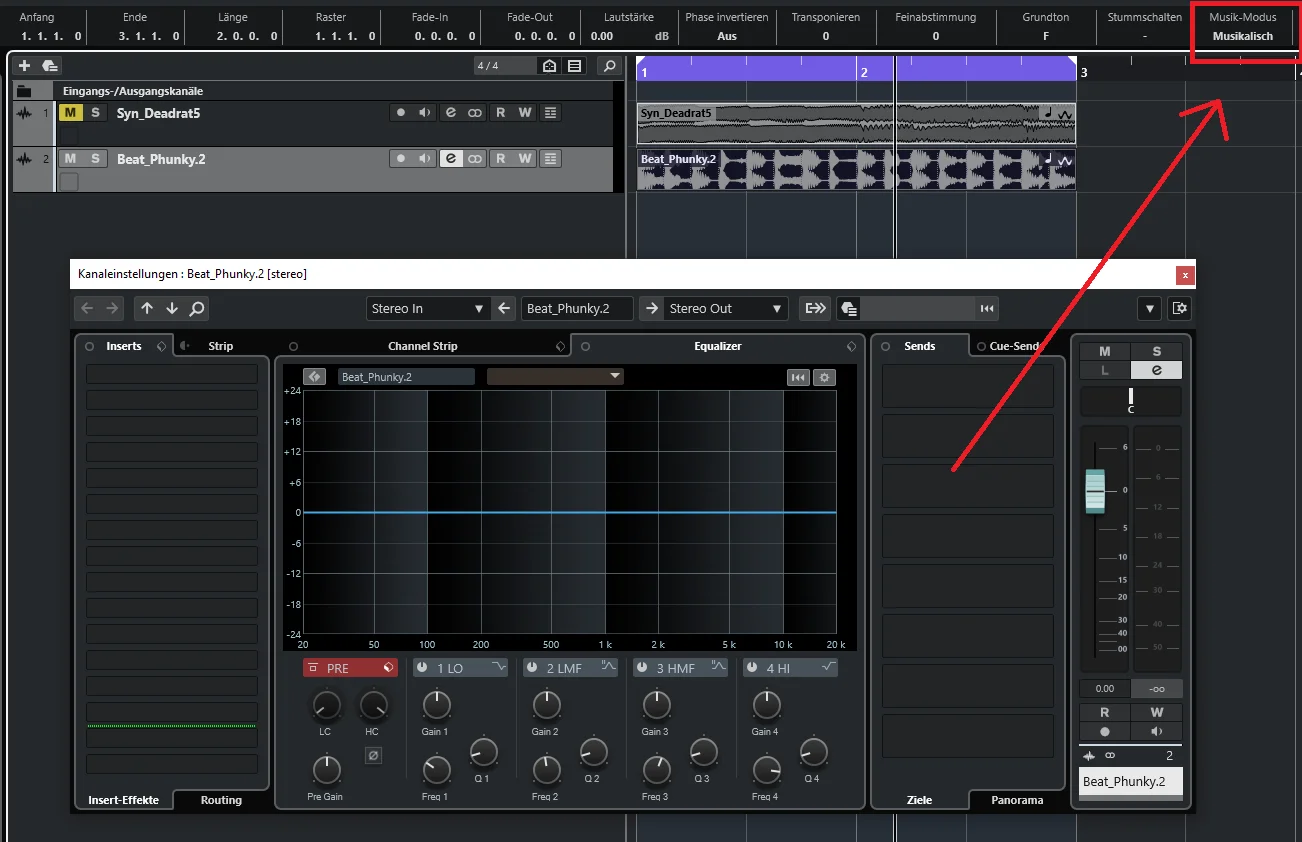Image resolution: width=1302 pixels, height=842 pixels.
Task: Enable write automation on Syn_Deadrat5 track
Action: tap(525, 113)
